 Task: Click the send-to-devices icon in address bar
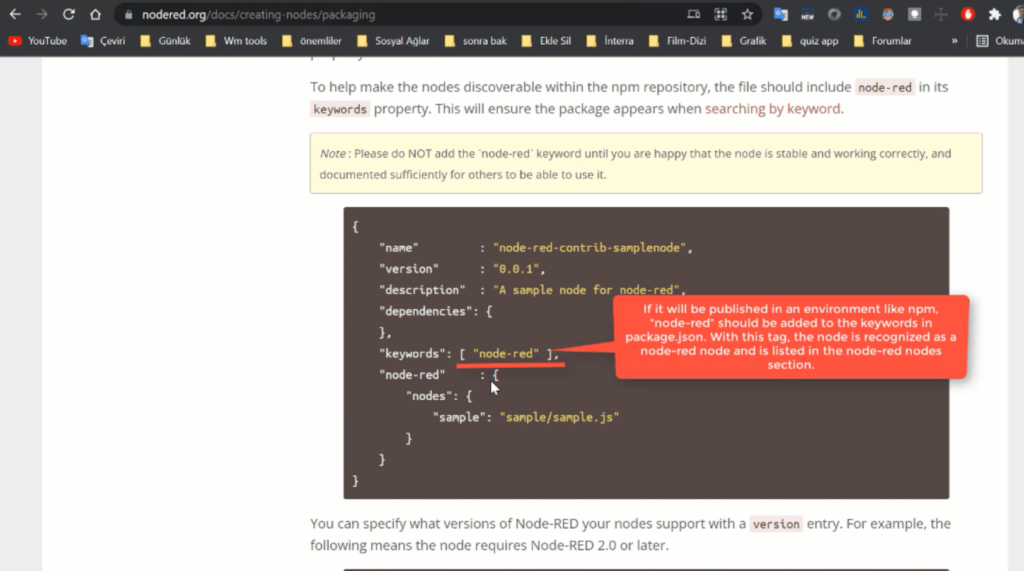pyautogui.click(x=694, y=14)
